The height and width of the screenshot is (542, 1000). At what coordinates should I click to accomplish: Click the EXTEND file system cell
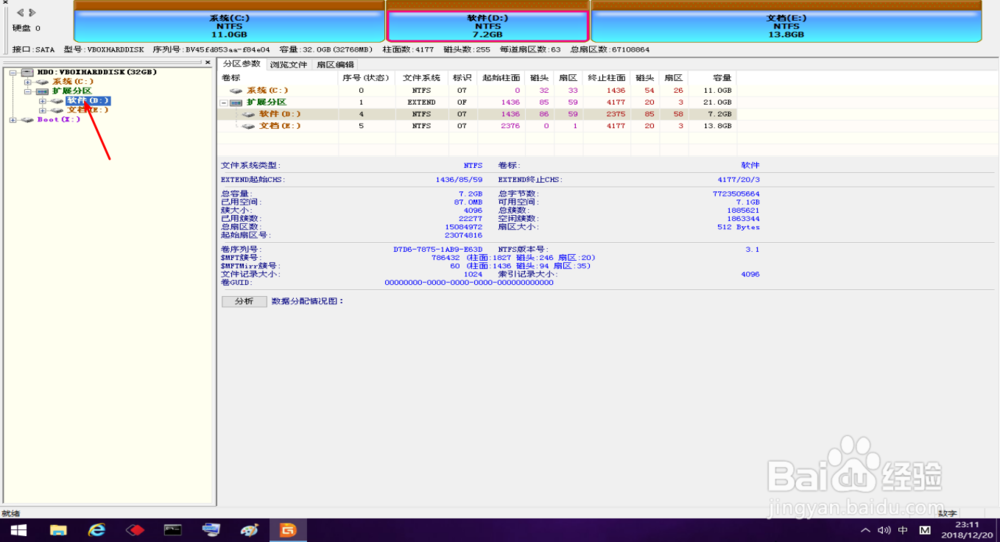[x=421, y=103]
